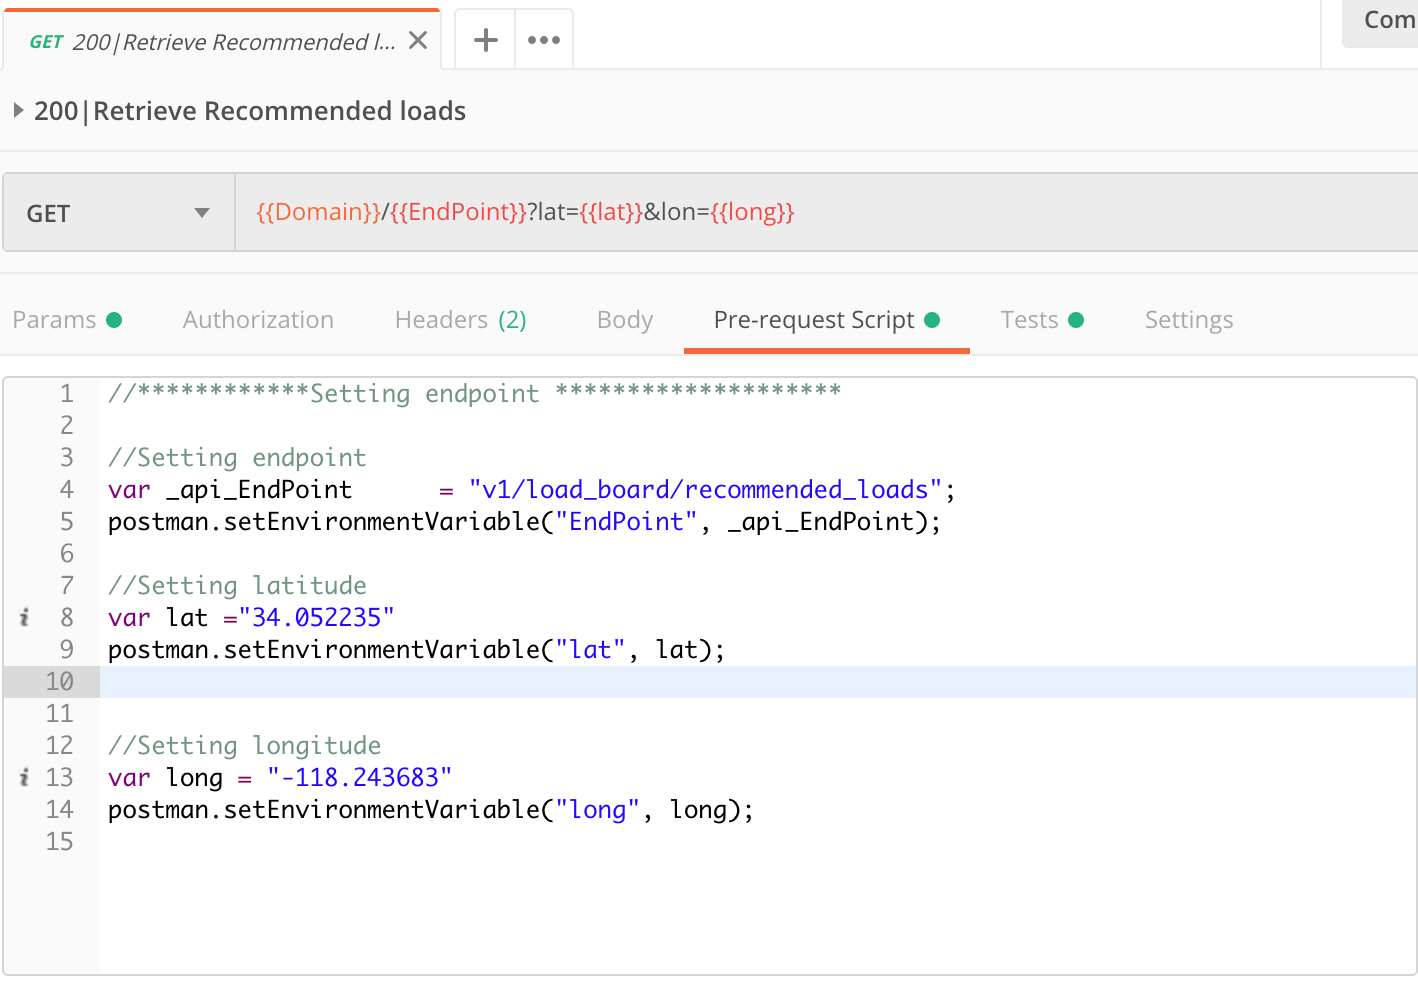Click the Comments button at top right
The width and height of the screenshot is (1418, 984).
1381,22
